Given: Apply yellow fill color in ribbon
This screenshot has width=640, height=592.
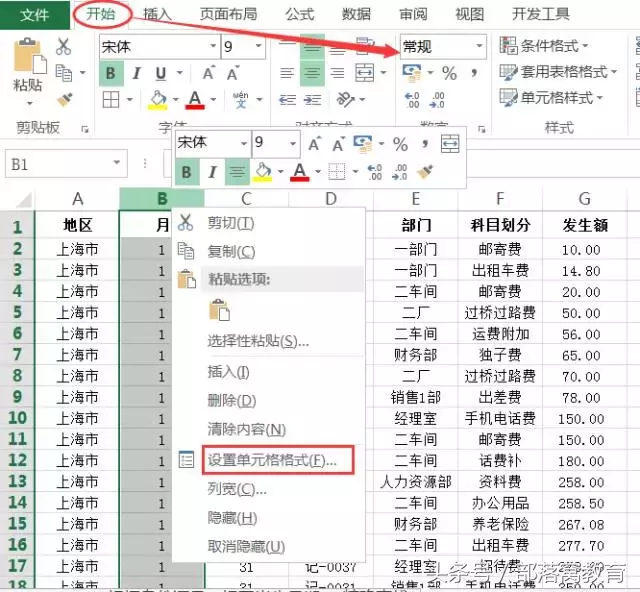Looking at the screenshot, I should (158, 100).
